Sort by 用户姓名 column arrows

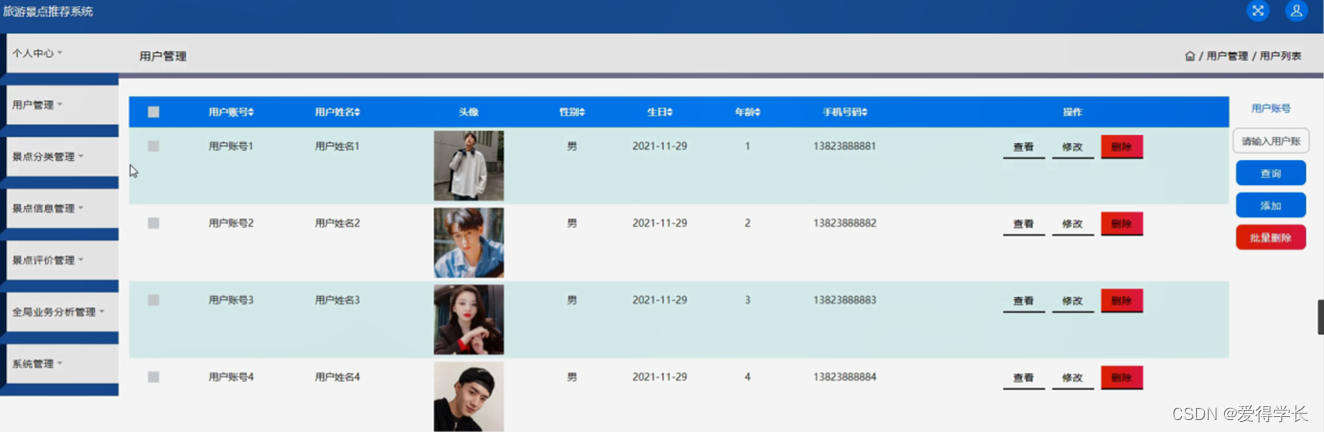pos(357,112)
